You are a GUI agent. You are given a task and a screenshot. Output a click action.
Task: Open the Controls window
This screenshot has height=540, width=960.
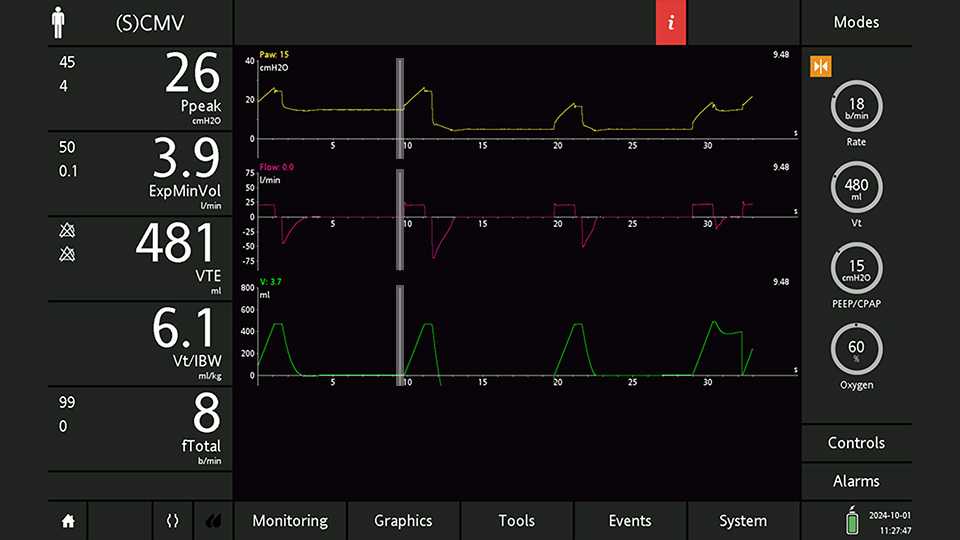[856, 443]
